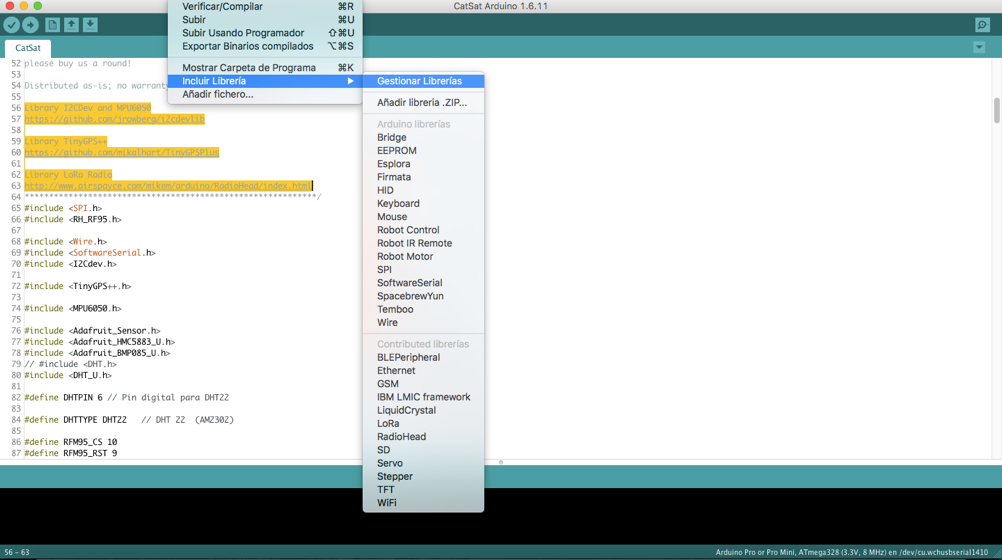Click the TinyGPSPlus GitHub URL in code
This screenshot has width=1002, height=560.
pos(121,152)
